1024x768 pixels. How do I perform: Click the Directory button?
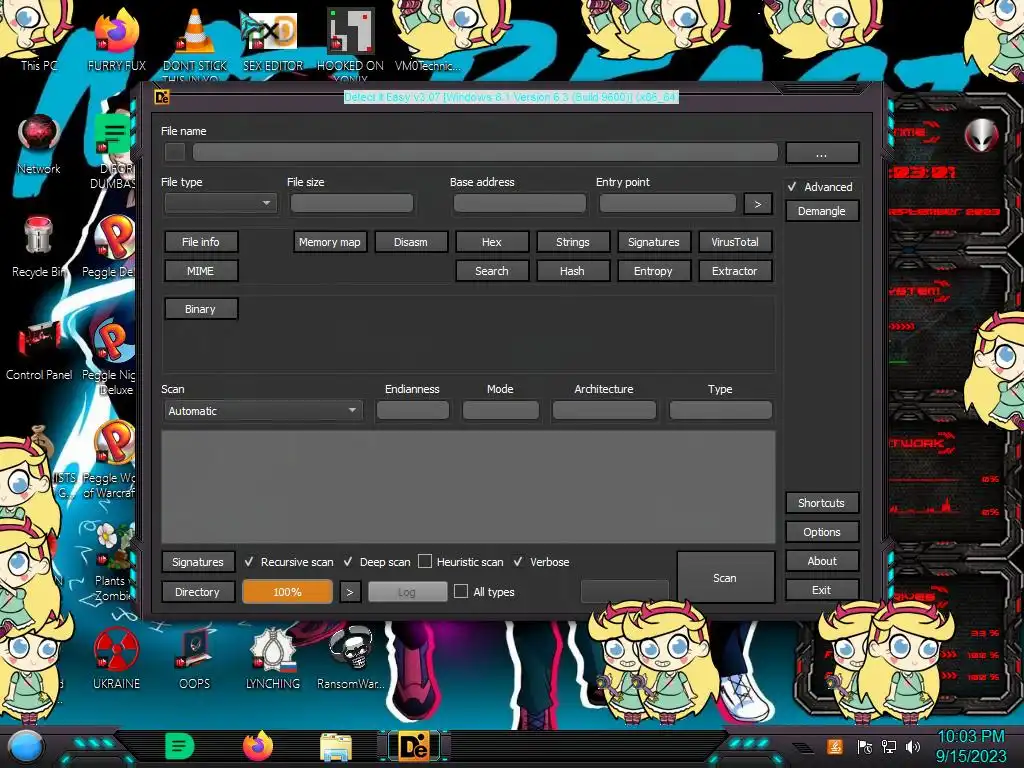coord(198,592)
